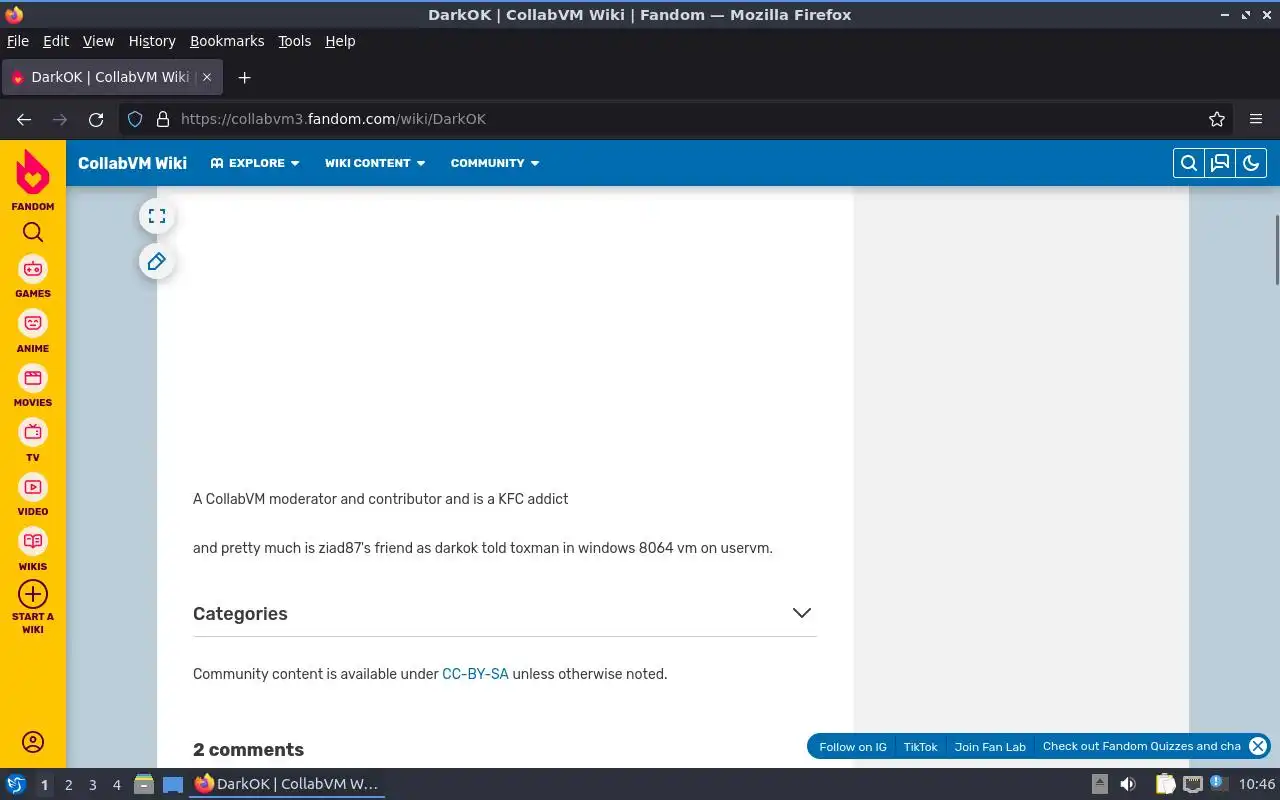Open the Wikis section icon
The width and height of the screenshot is (1280, 800).
(33, 541)
